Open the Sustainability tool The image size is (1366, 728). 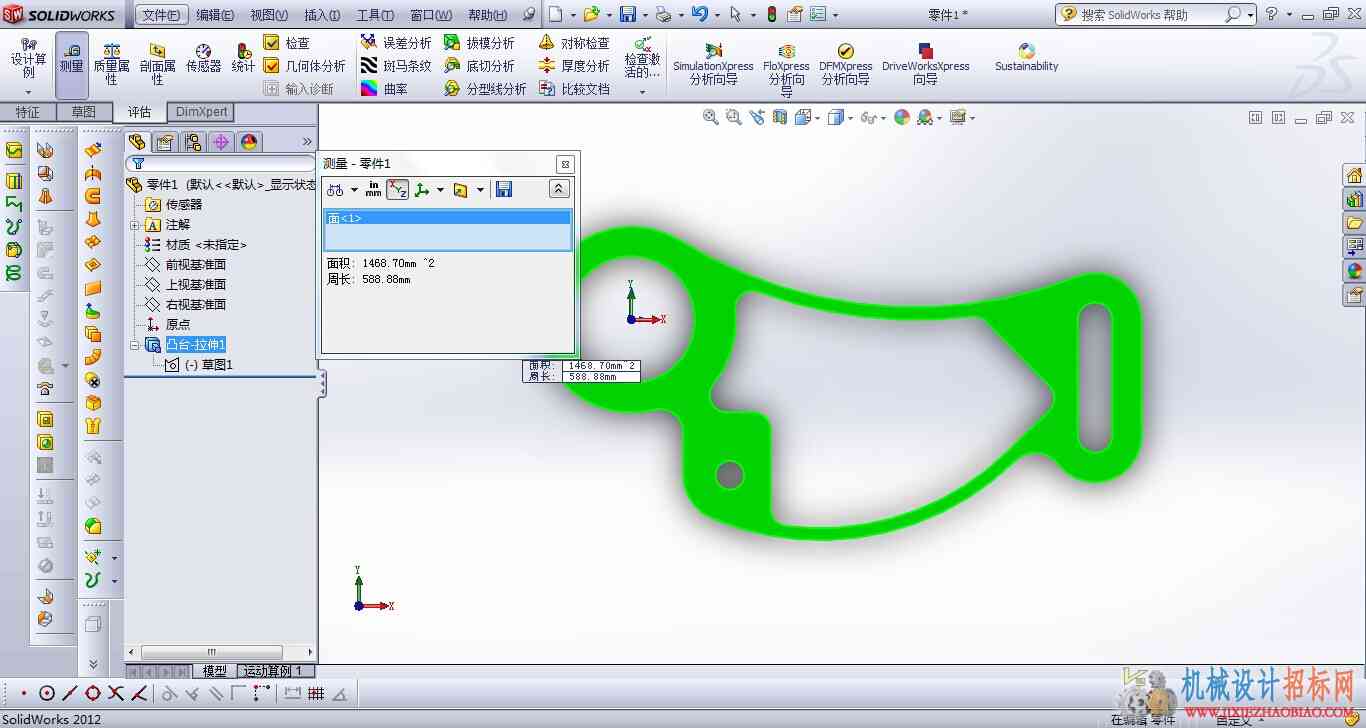[1026, 58]
